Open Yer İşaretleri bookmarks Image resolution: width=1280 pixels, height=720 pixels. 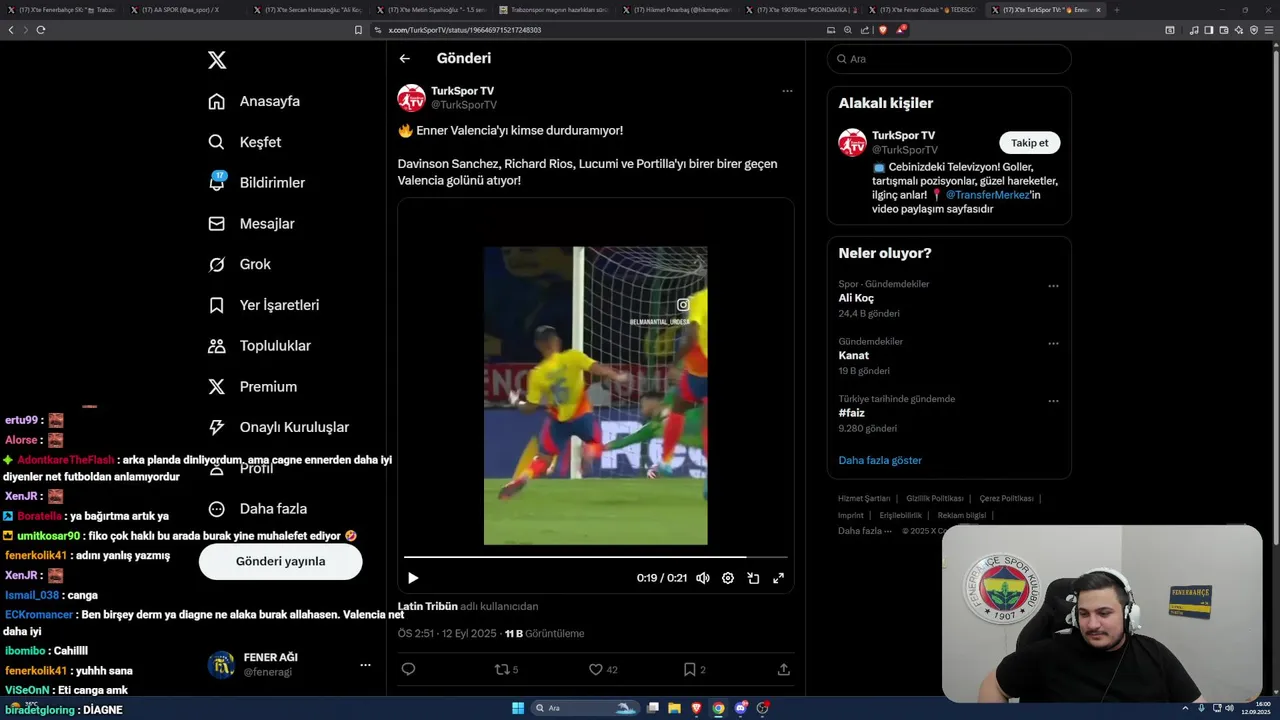tap(263, 305)
